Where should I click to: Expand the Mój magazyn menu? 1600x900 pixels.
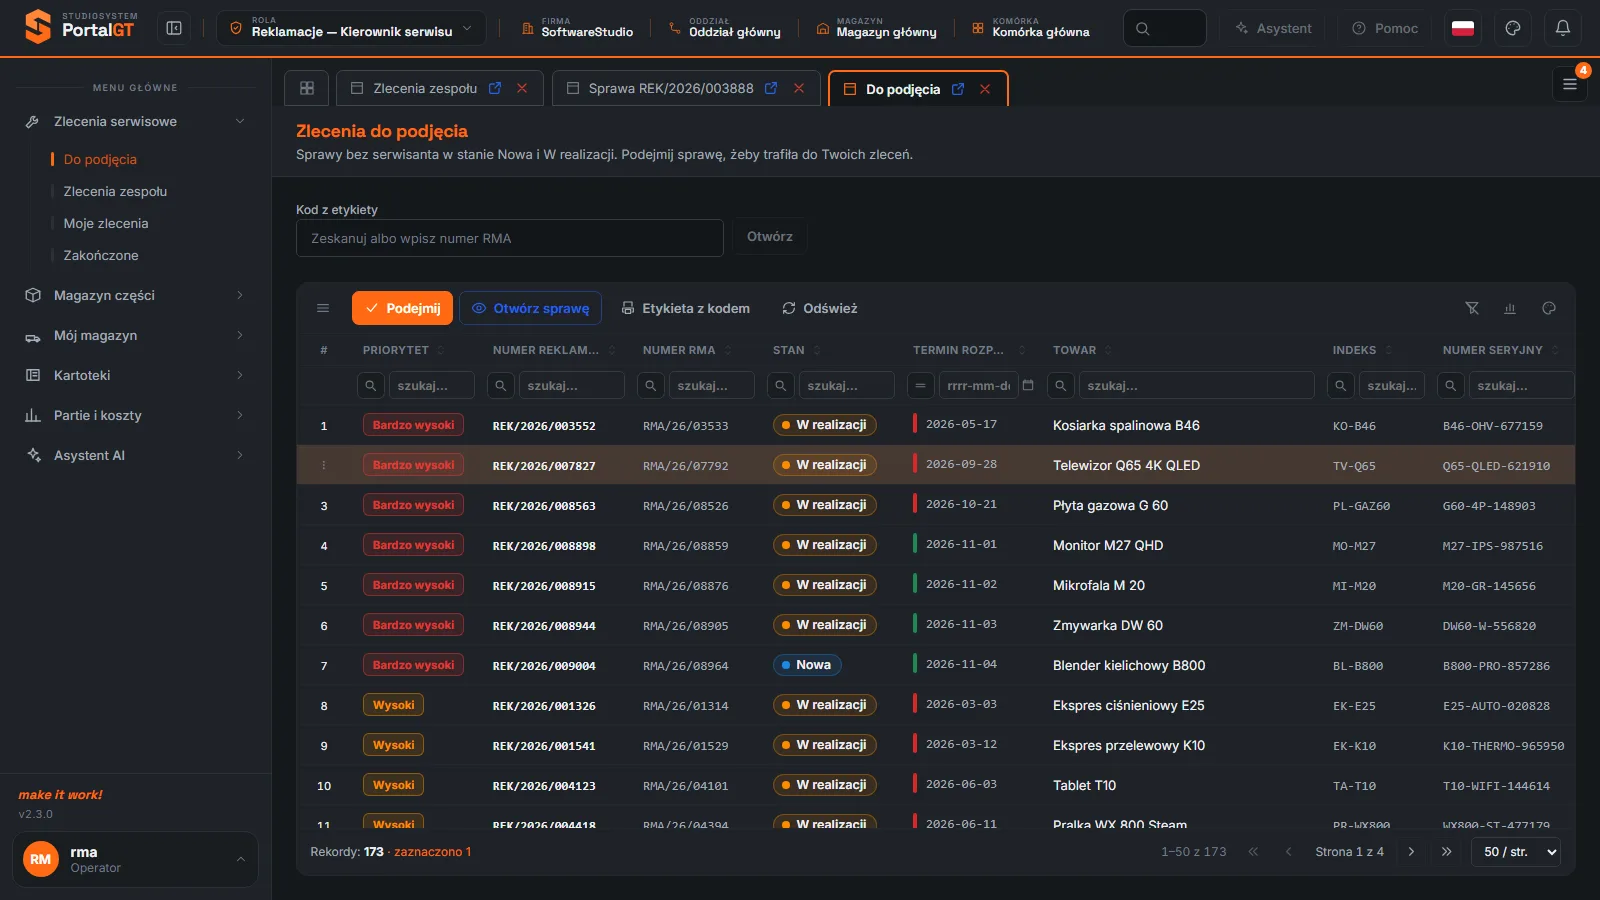coord(135,335)
